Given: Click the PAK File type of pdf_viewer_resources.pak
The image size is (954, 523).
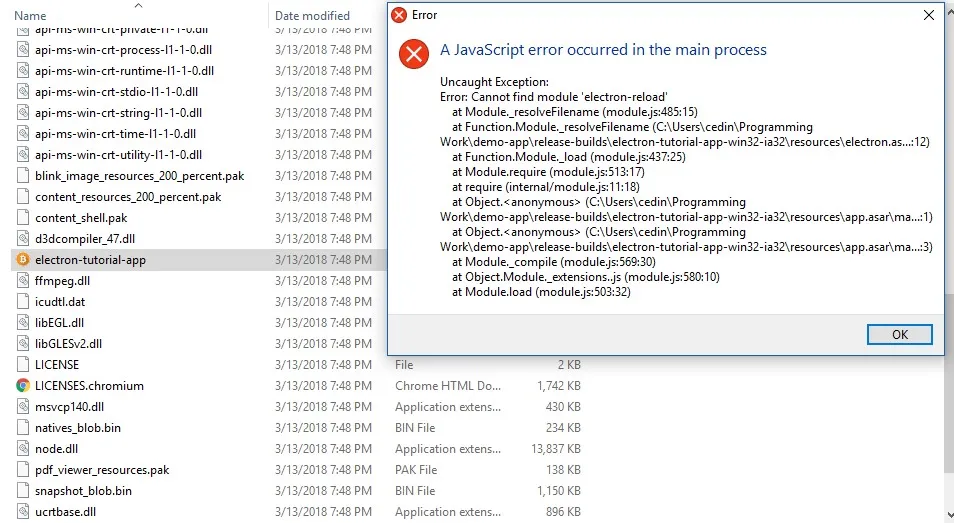Looking at the screenshot, I should click(x=416, y=469).
